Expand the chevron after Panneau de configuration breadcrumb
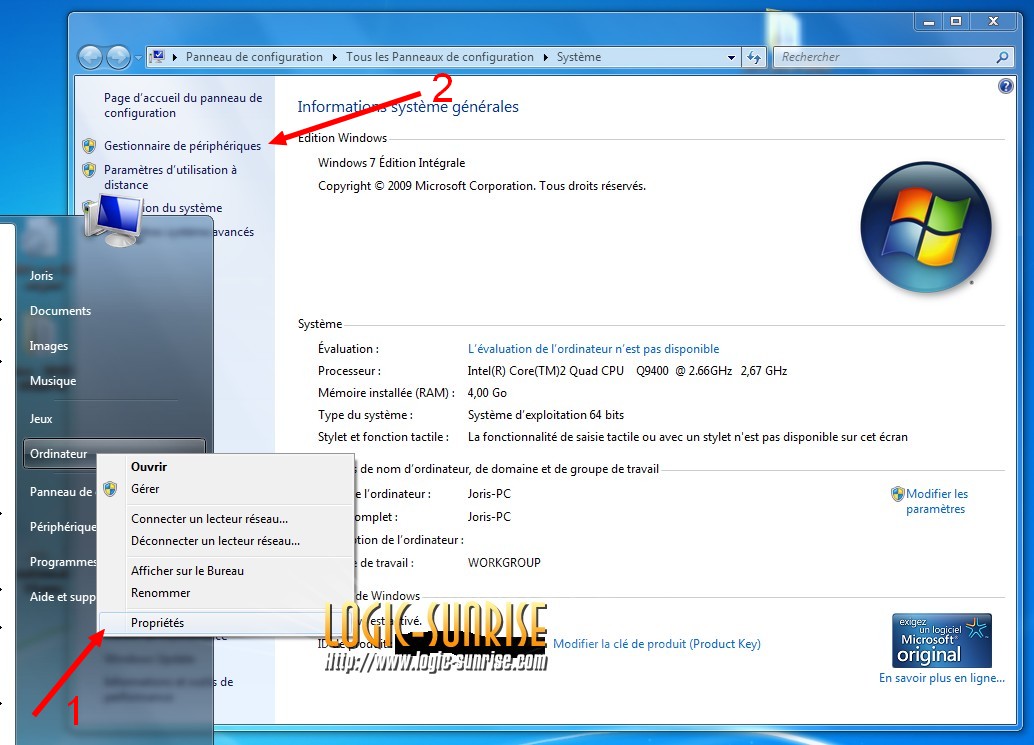 pos(335,57)
